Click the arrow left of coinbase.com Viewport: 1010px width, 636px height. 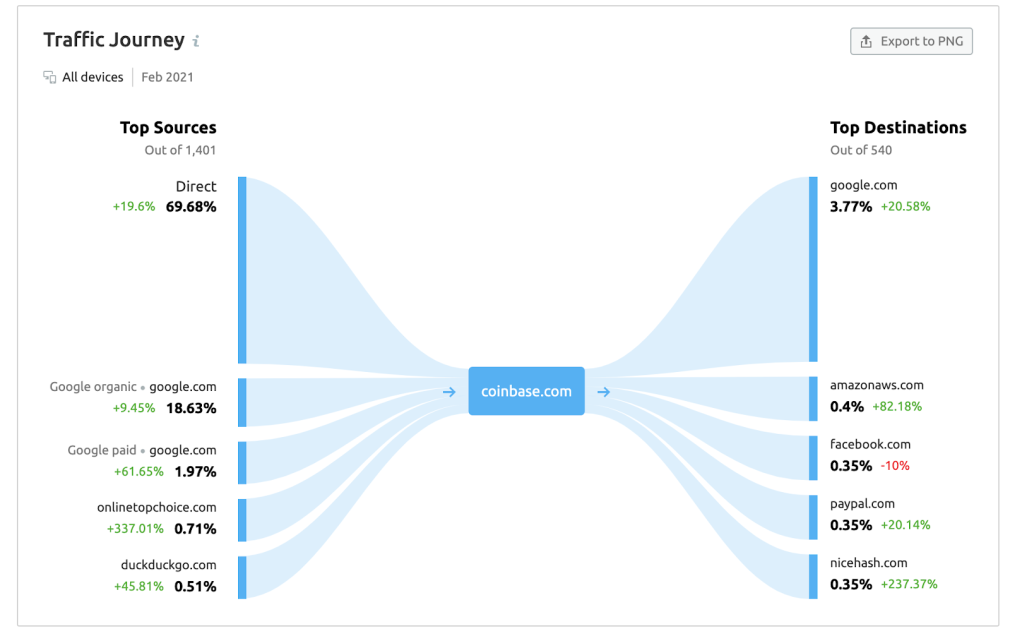pyautogui.click(x=450, y=392)
